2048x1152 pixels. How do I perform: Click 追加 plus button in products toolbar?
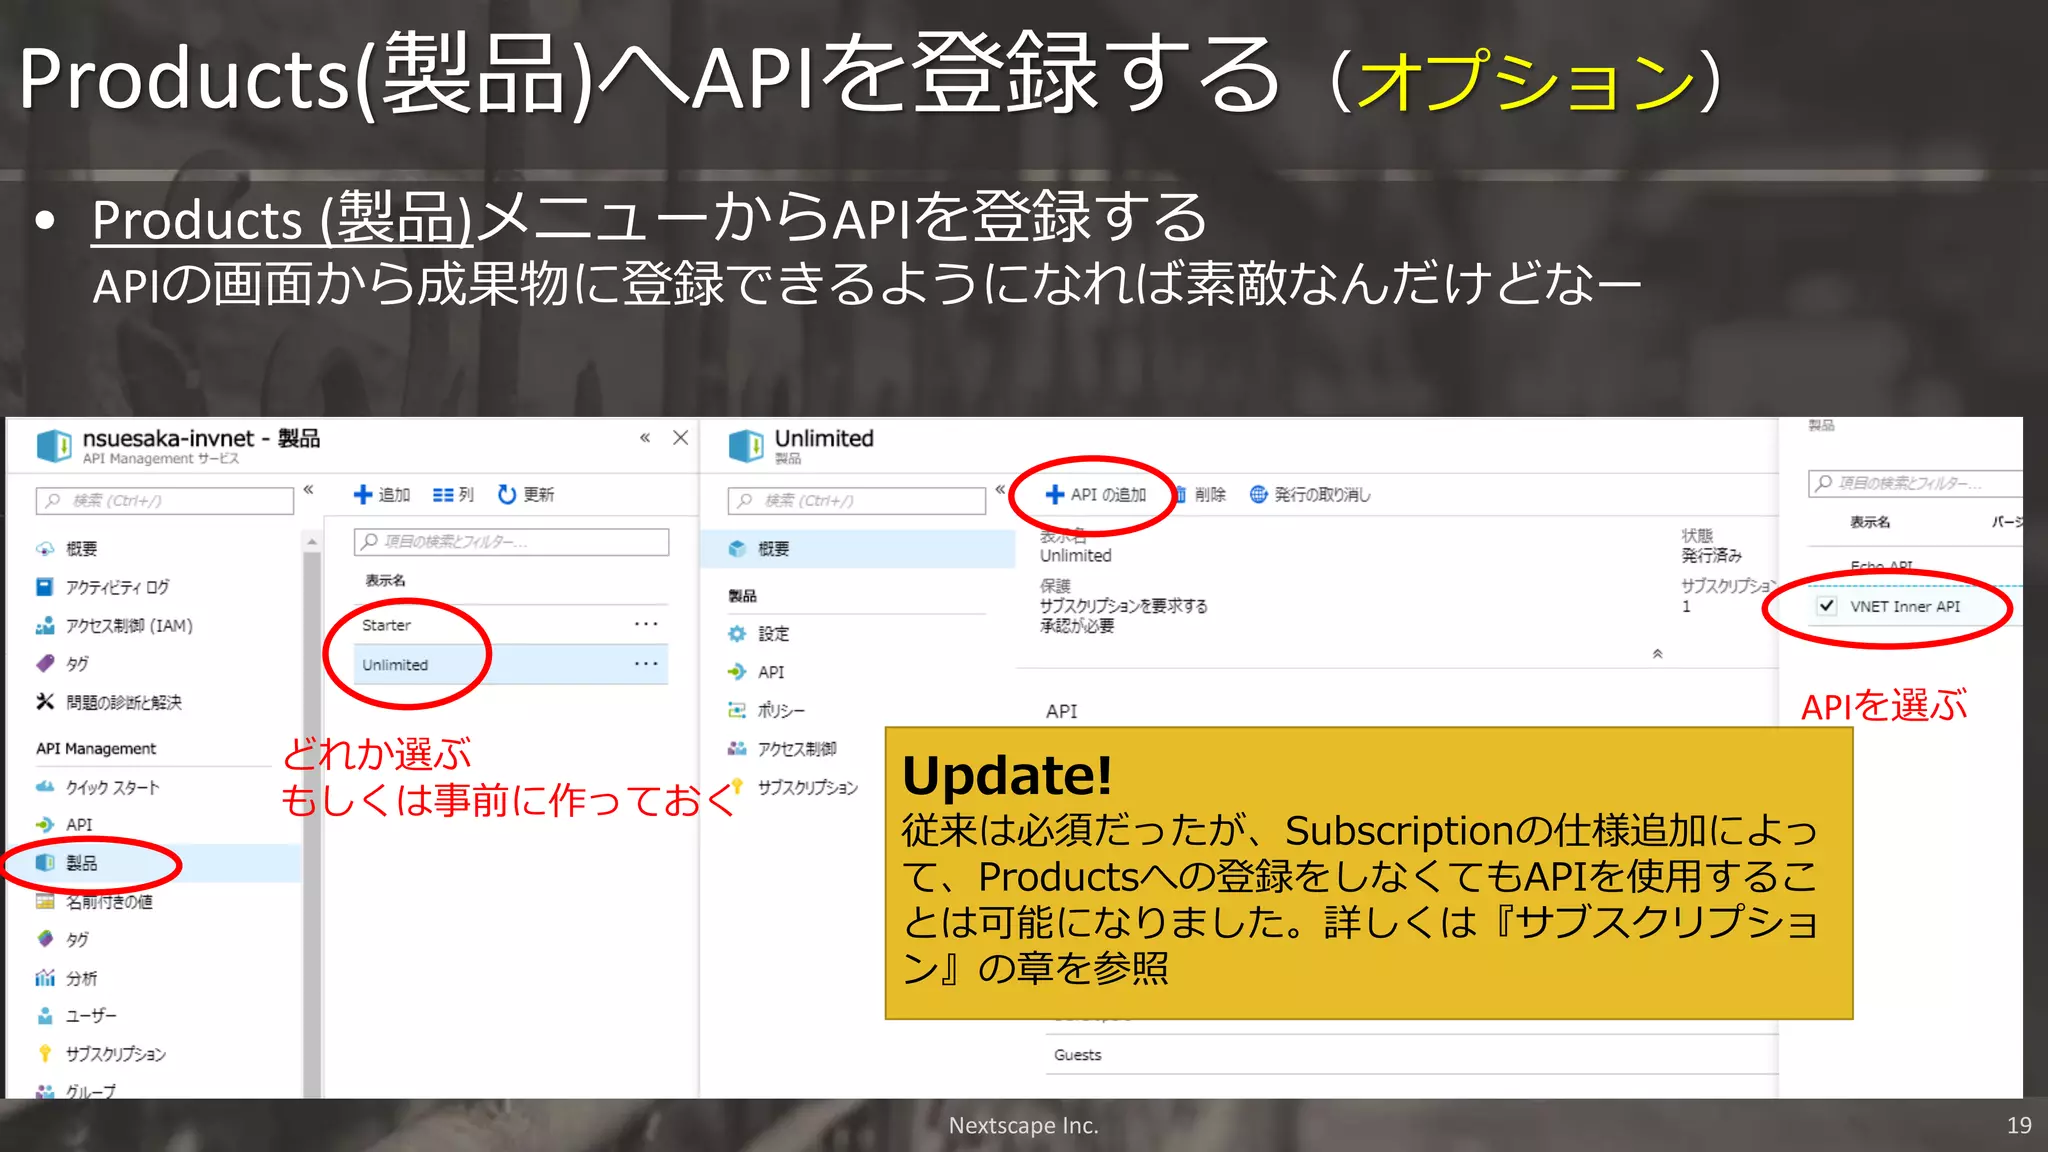click(382, 494)
